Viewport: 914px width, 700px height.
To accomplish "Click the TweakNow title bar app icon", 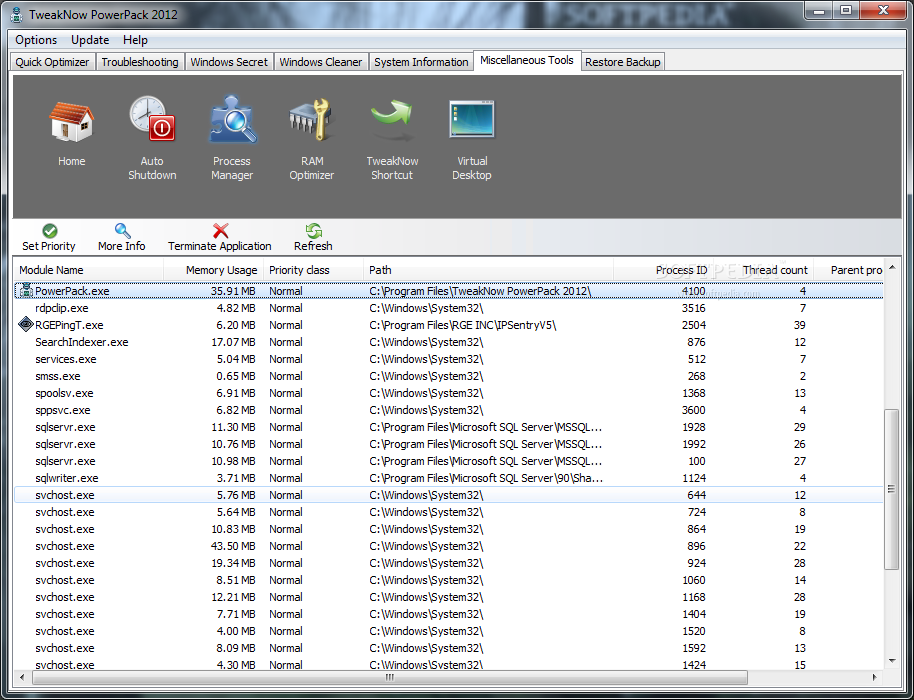I will 17,14.
